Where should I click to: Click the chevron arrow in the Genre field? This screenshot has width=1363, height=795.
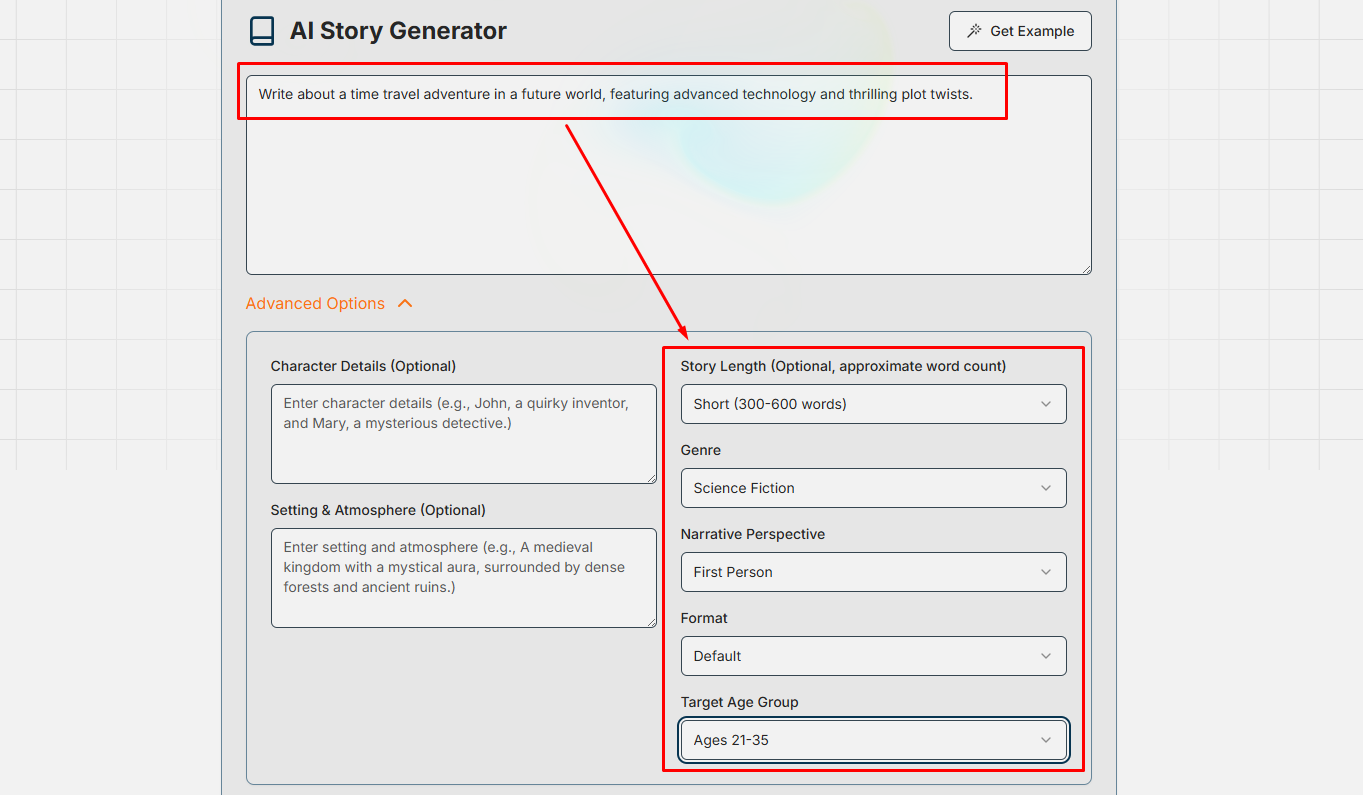[x=1045, y=488]
